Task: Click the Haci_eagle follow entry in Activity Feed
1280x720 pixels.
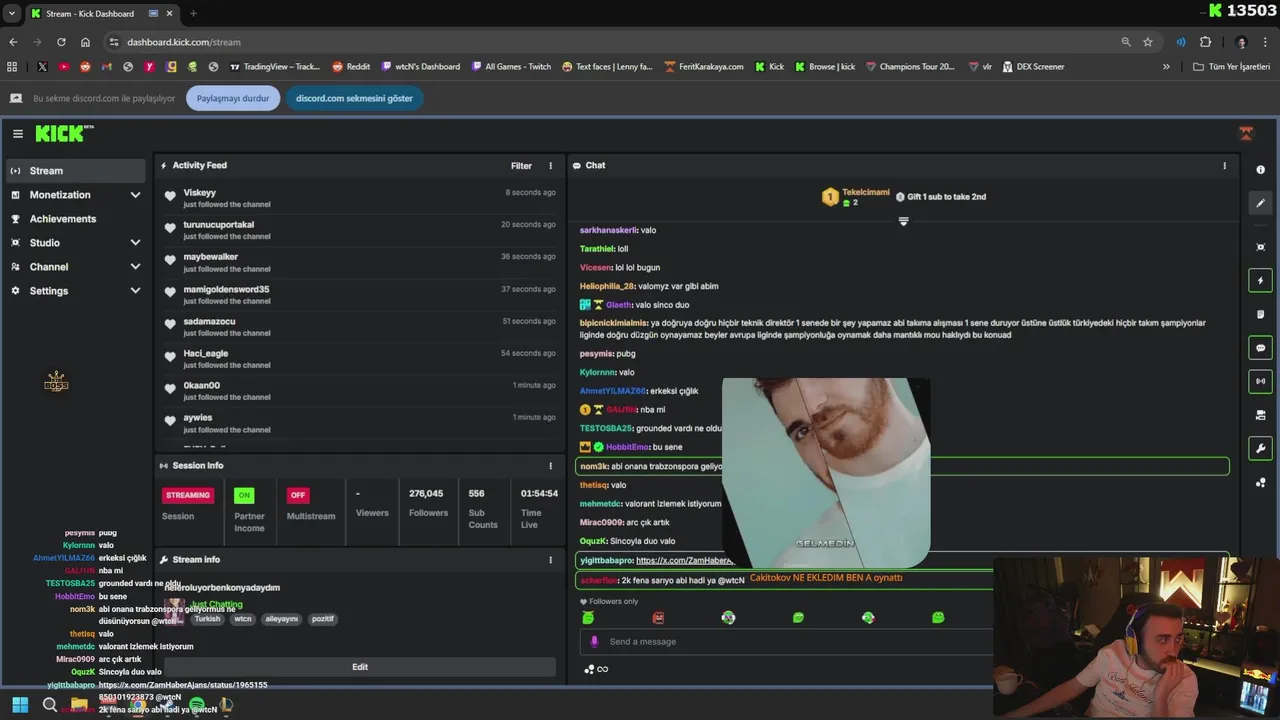Action: [360, 359]
